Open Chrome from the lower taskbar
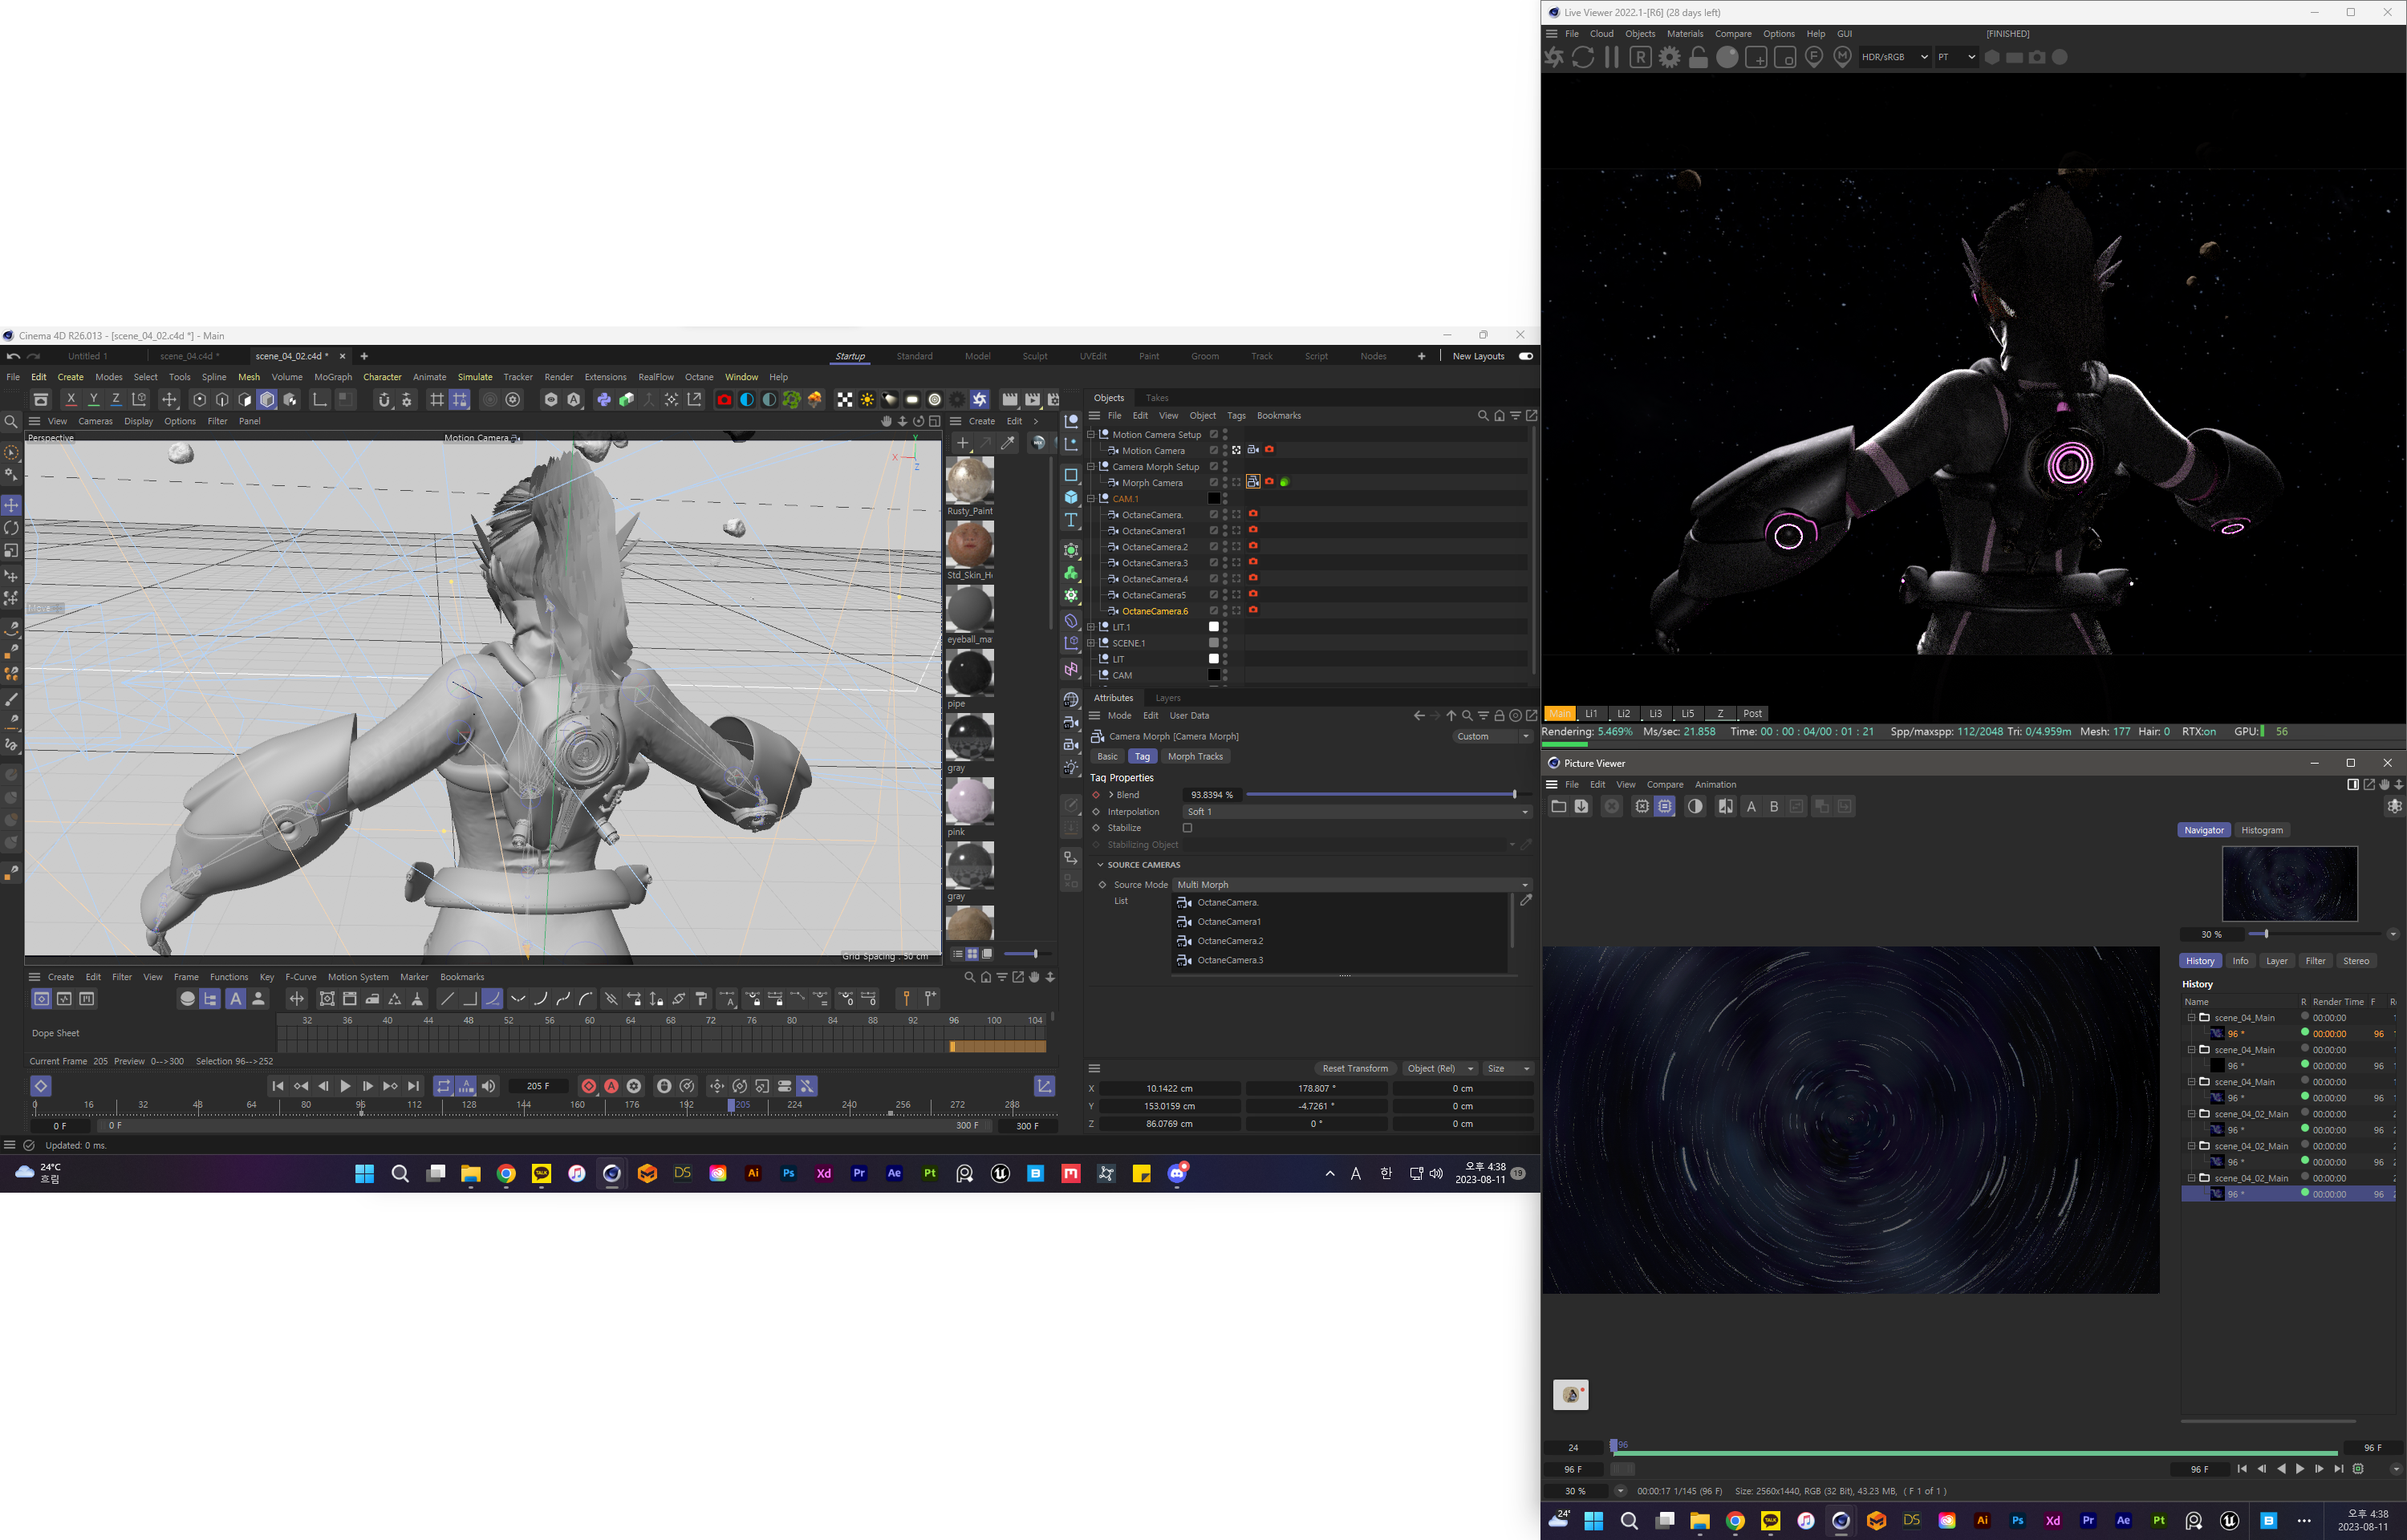This screenshot has width=2407, height=1540. 1735,1520
